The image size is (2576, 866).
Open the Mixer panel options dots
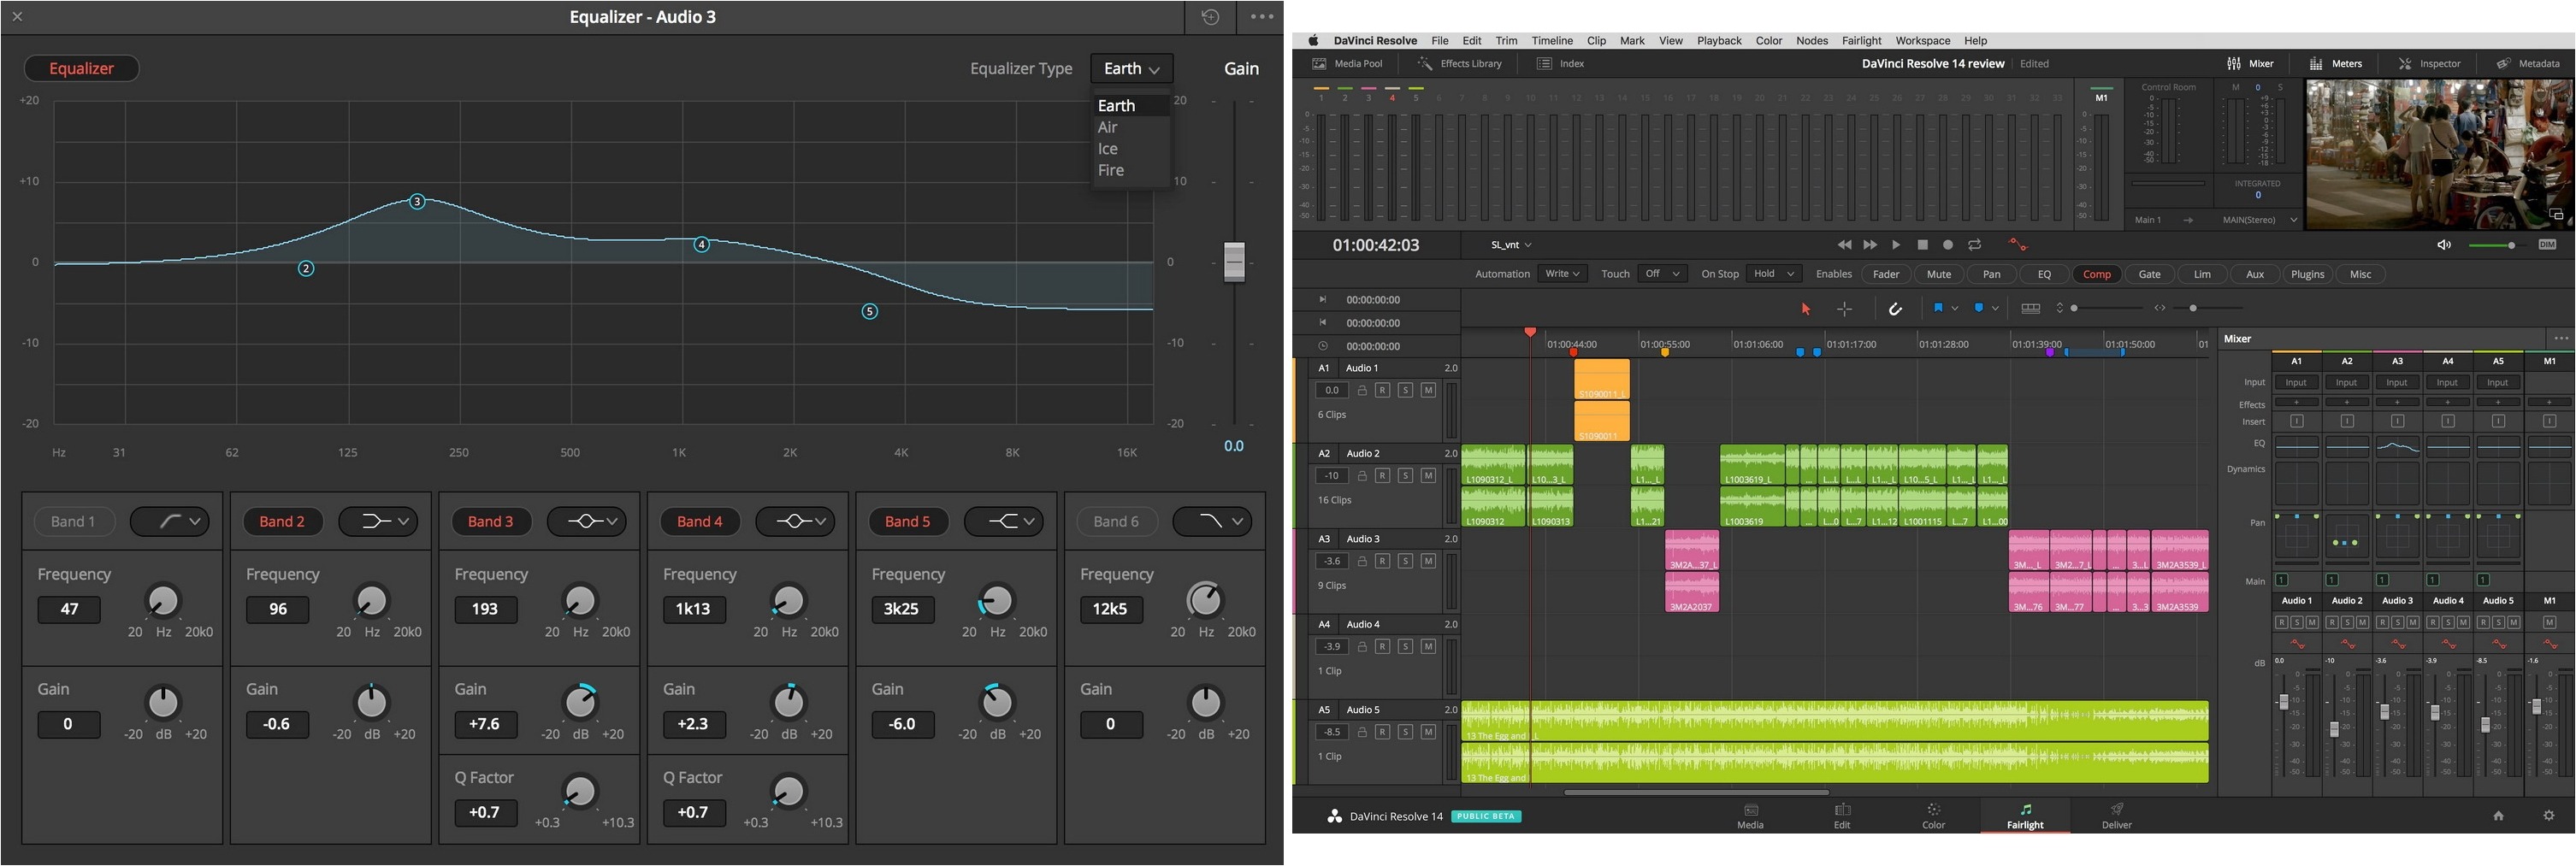tap(2561, 339)
